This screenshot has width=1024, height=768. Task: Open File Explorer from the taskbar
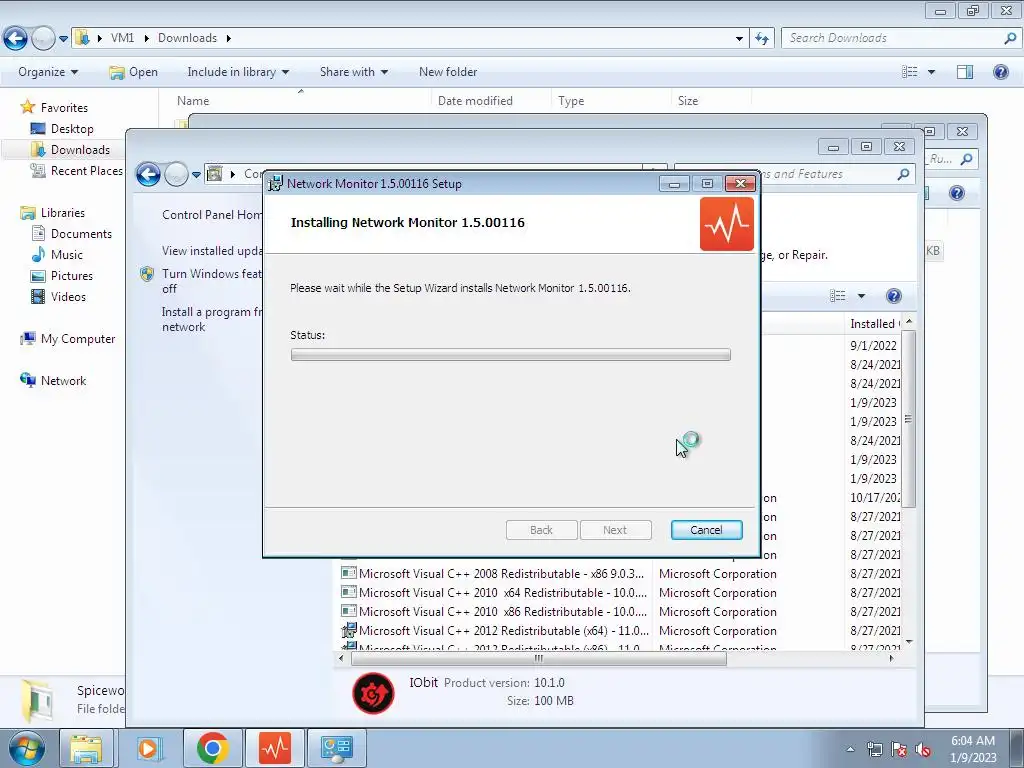(x=86, y=748)
